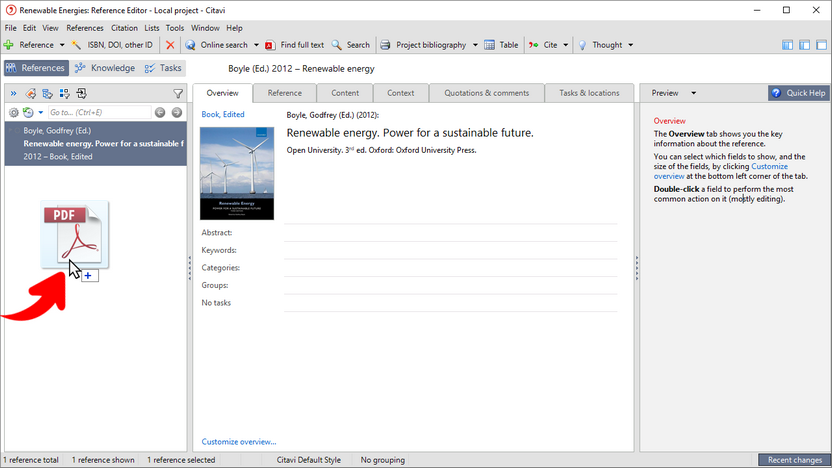Image resolution: width=832 pixels, height=468 pixels.
Task: Click the Keywords field line
Action: [x=450, y=250]
